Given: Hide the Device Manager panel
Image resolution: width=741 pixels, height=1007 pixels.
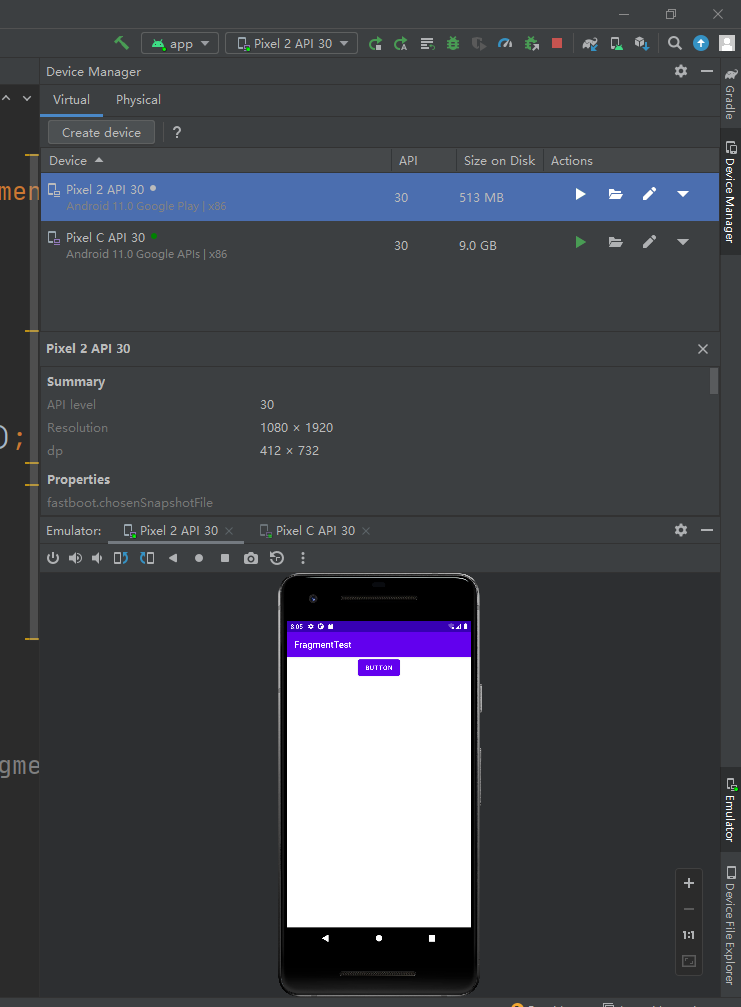Looking at the screenshot, I should coord(707,71).
